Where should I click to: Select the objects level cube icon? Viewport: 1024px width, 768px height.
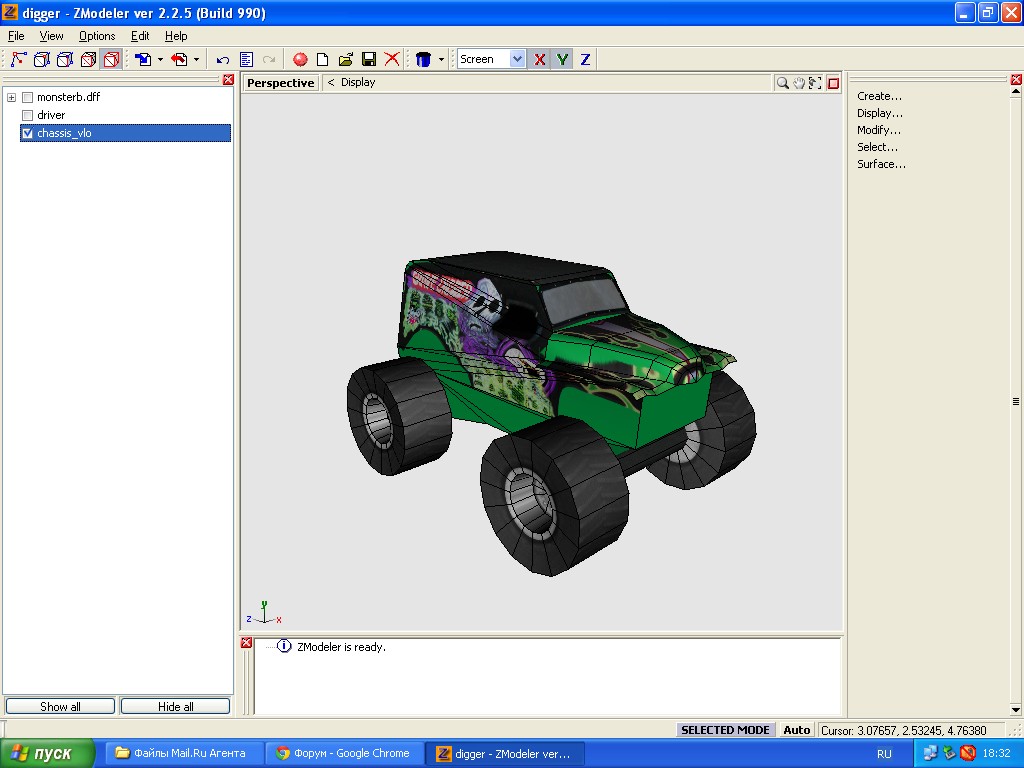(x=88, y=59)
